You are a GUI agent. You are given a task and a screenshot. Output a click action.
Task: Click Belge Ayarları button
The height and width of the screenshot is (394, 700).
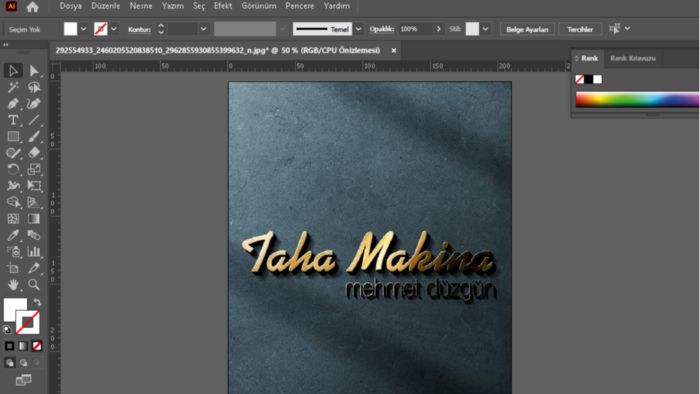pos(527,29)
